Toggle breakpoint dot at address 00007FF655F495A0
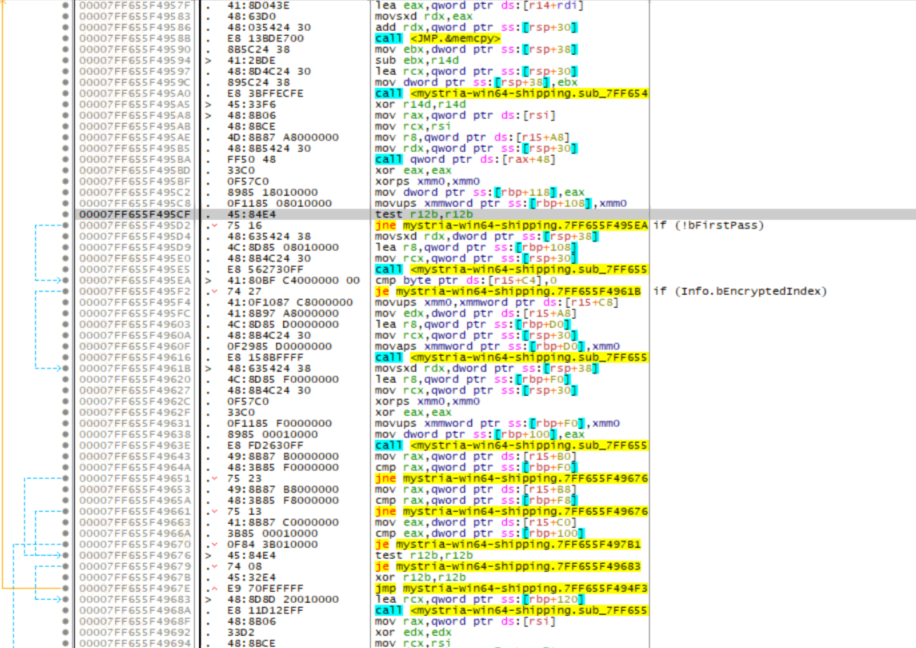 pyautogui.click(x=65, y=93)
